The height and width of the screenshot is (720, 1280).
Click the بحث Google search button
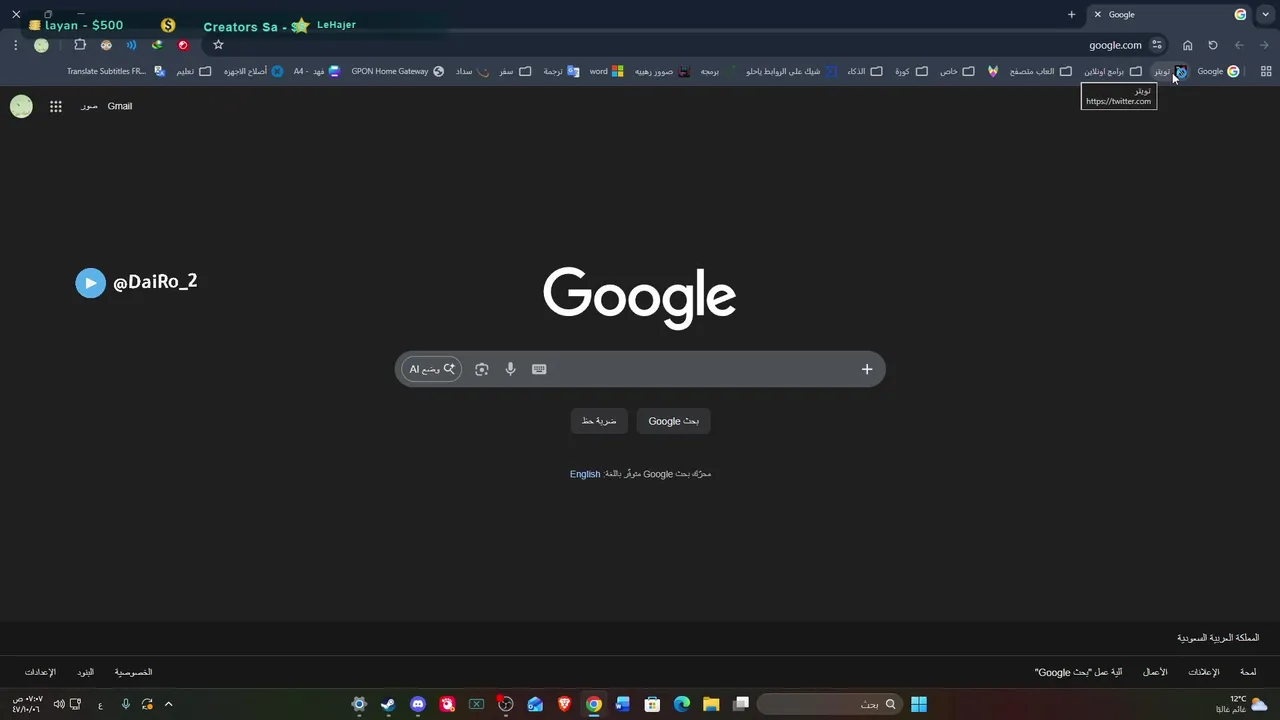(674, 421)
